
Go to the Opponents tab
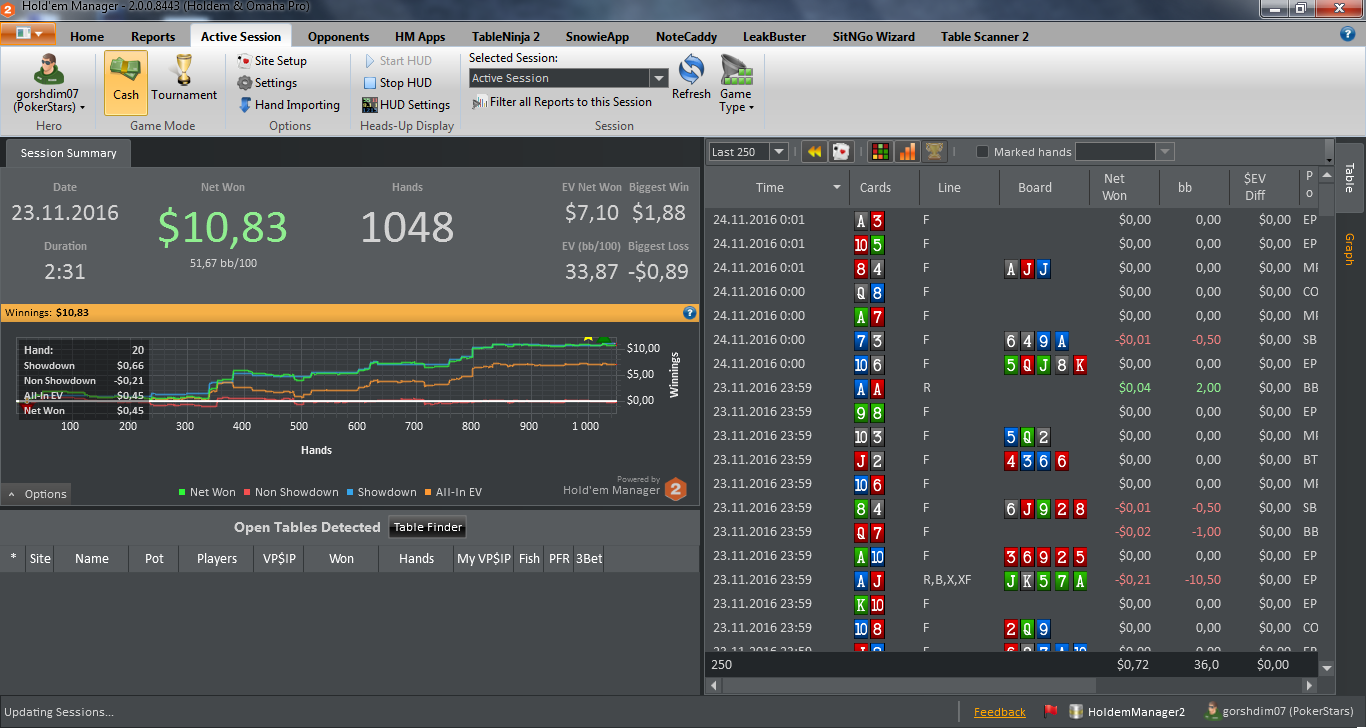[x=338, y=37]
